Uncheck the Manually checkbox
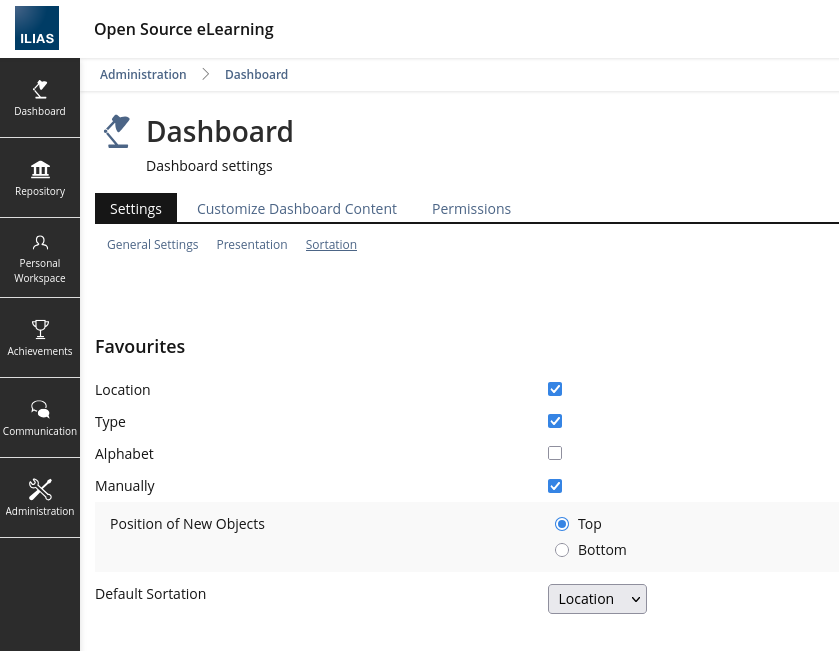Viewport: 839px width, 651px height. (555, 486)
